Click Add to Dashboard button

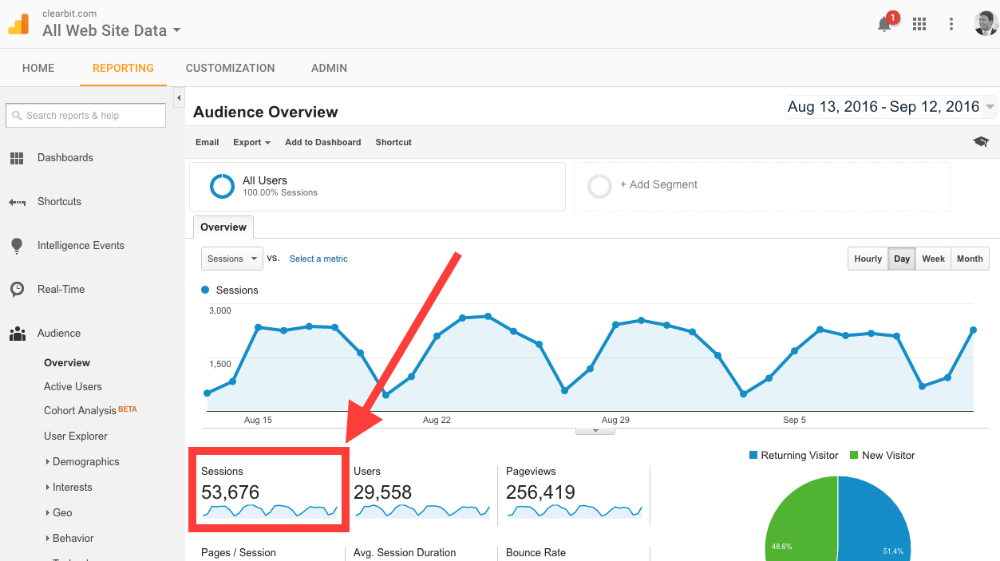[323, 142]
